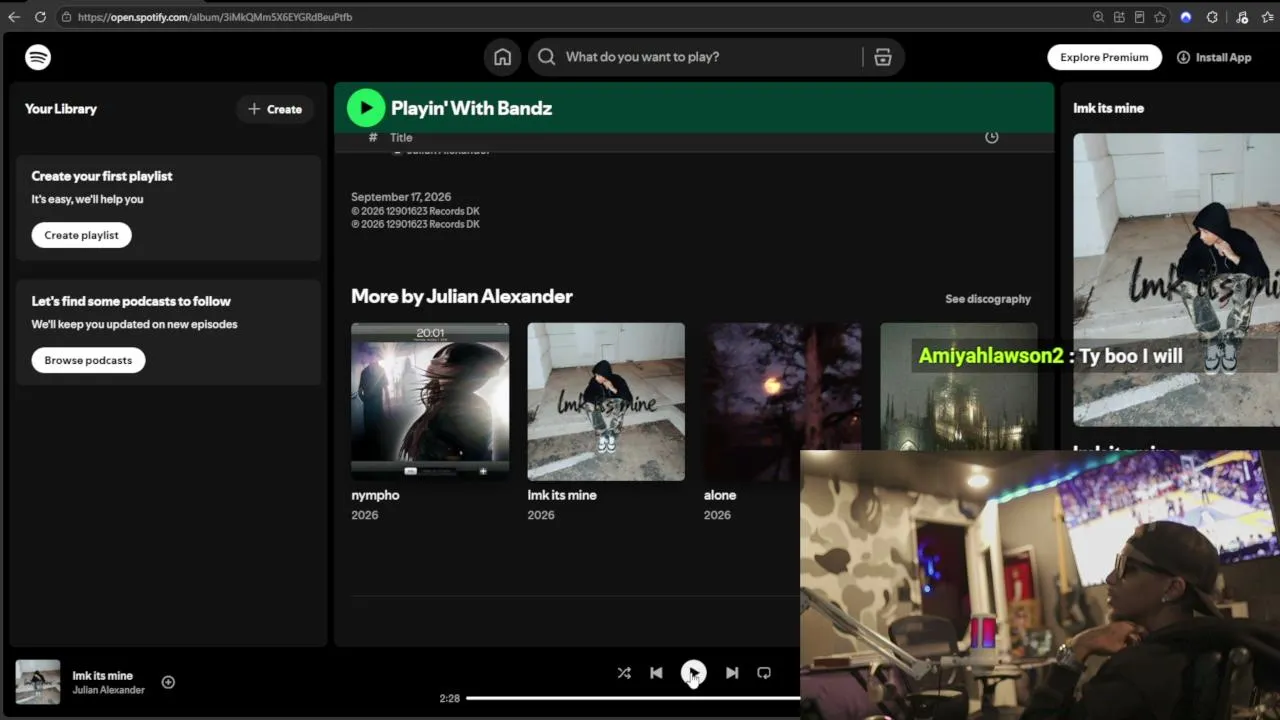Play the Playin' With Bandz album
The width and height of the screenshot is (1280, 720).
coord(366,108)
